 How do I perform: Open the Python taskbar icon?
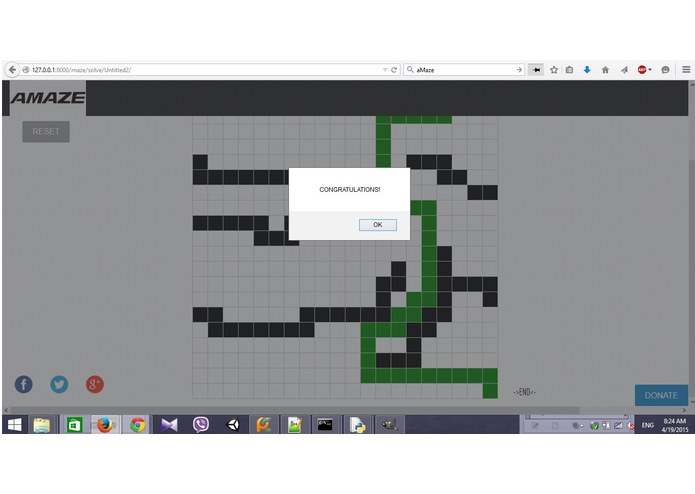click(x=357, y=425)
